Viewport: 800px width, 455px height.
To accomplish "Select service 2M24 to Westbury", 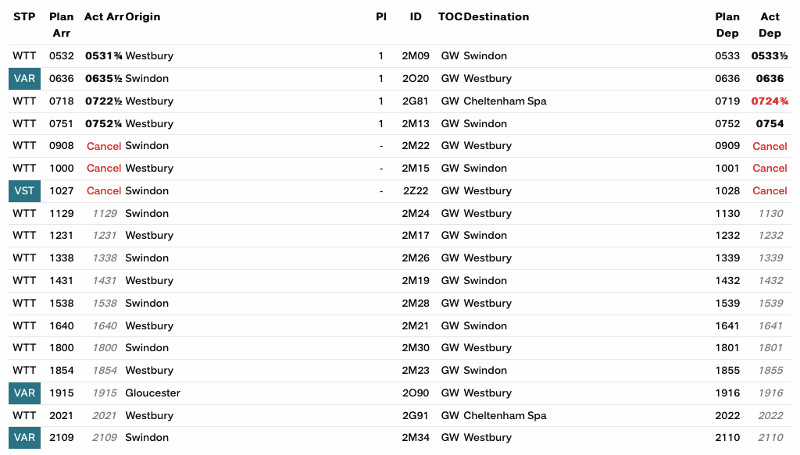I will click(415, 213).
